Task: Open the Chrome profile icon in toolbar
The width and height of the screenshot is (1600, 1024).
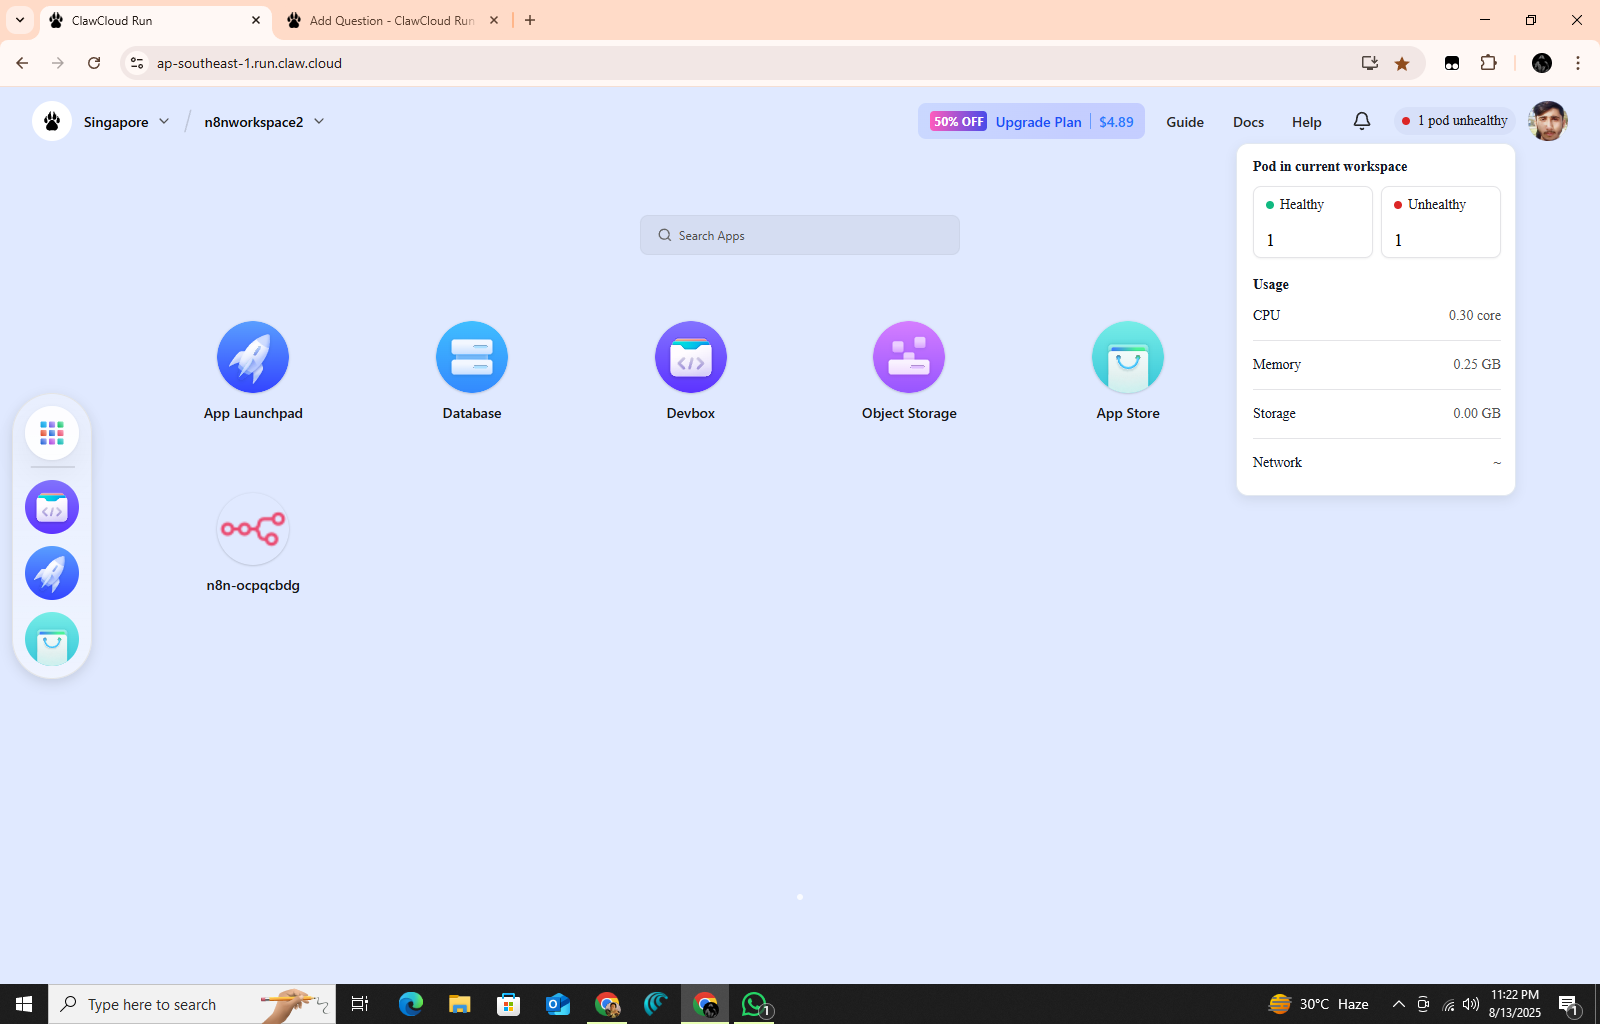Action: point(1542,63)
